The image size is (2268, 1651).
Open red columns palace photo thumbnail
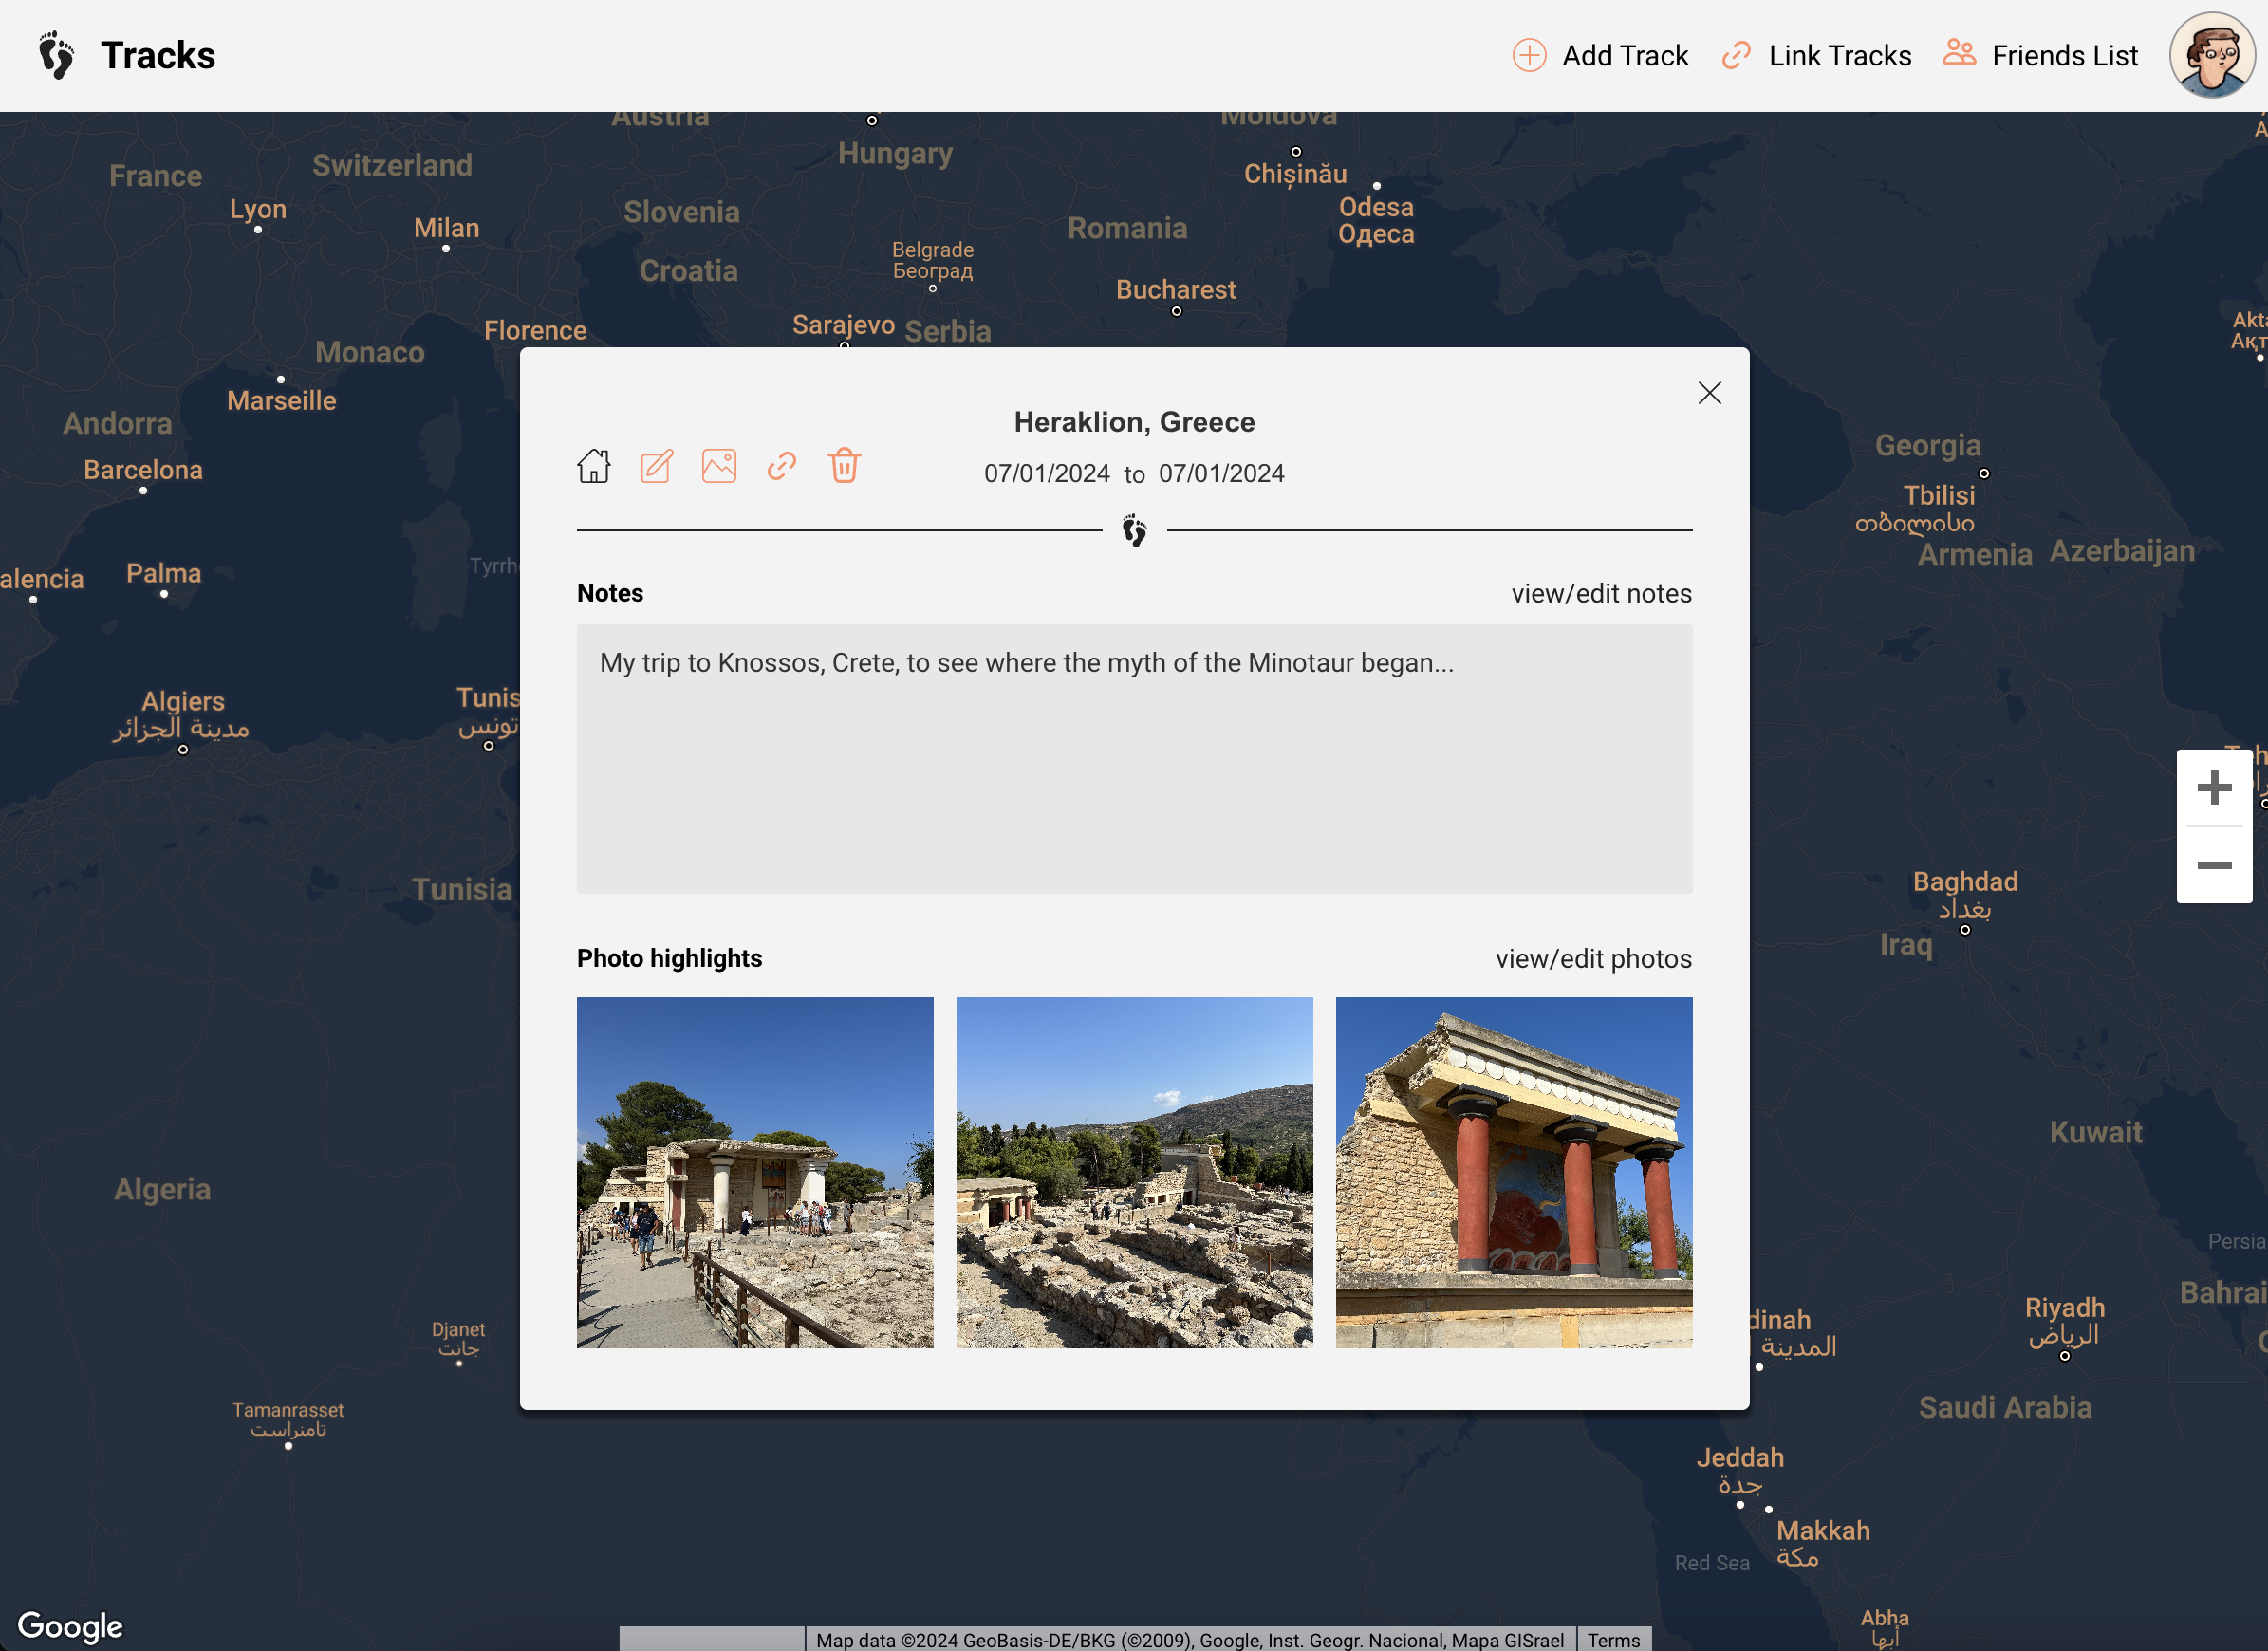click(x=1513, y=1172)
